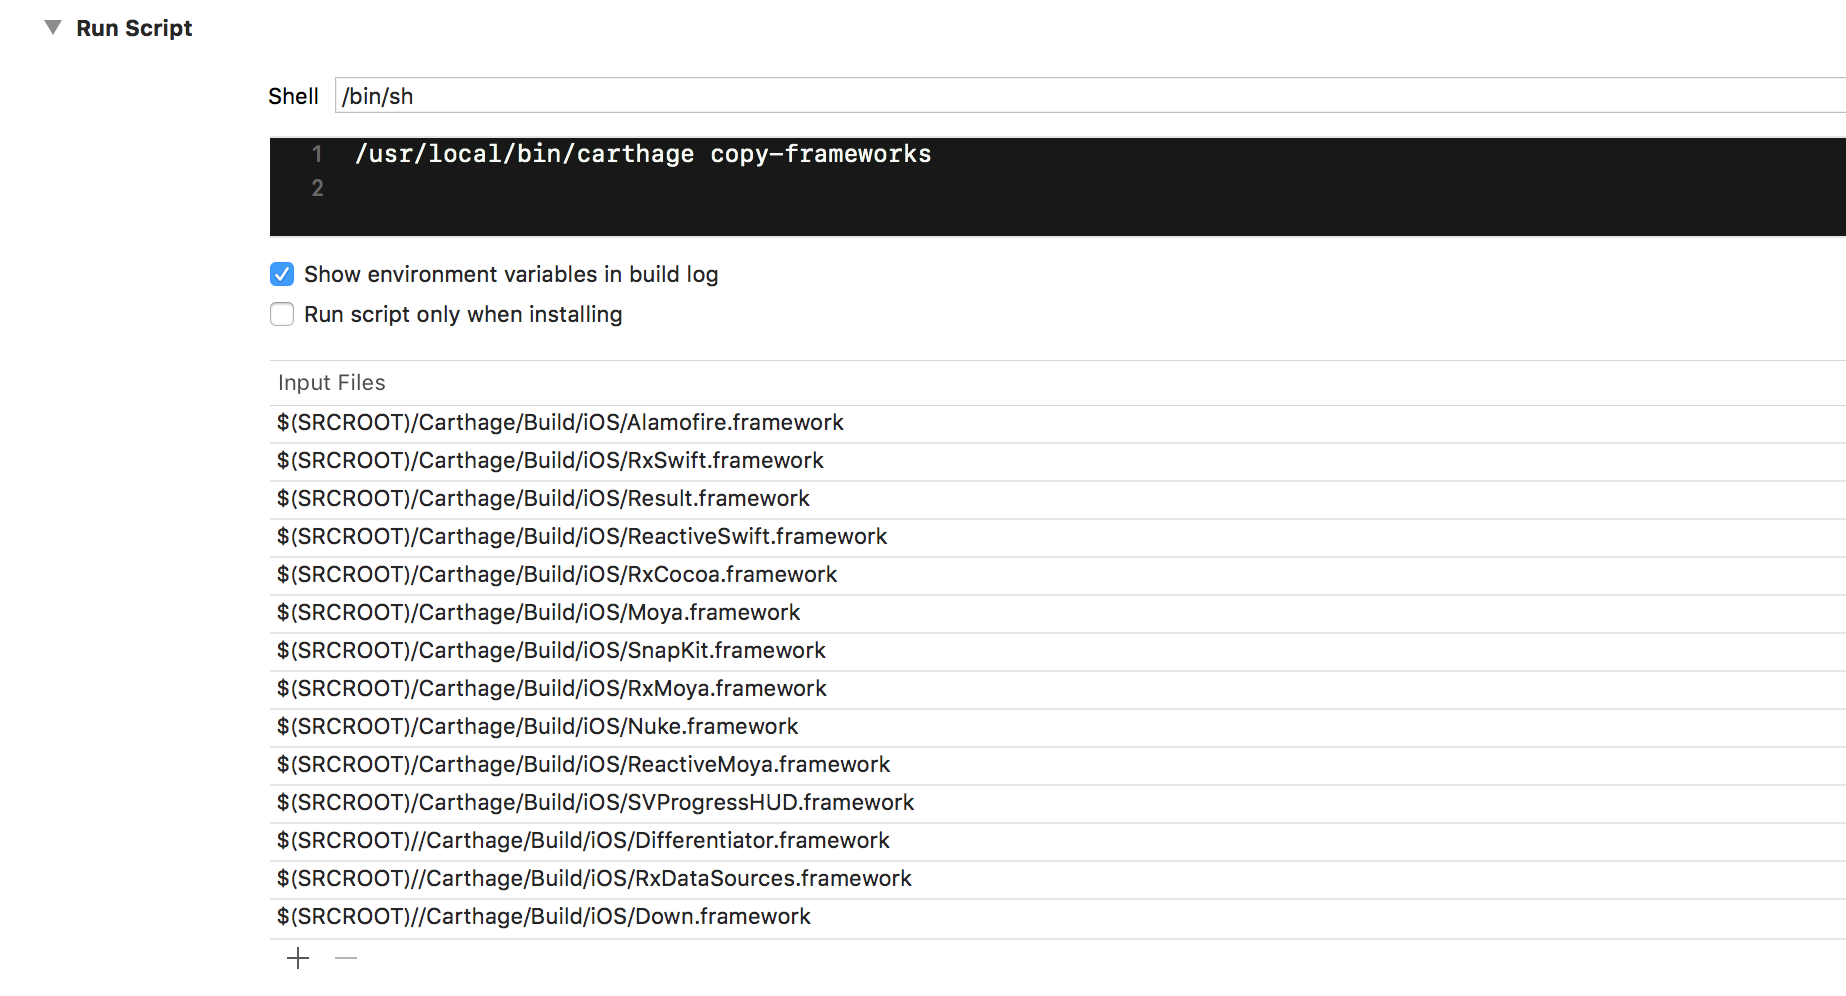Select the RxSwift.framework input file row
This screenshot has width=1846, height=996.
(x=550, y=461)
